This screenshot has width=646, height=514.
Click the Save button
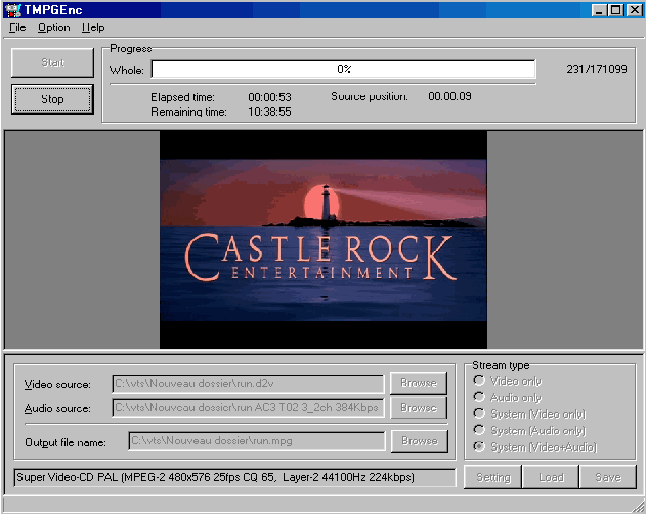coord(608,477)
